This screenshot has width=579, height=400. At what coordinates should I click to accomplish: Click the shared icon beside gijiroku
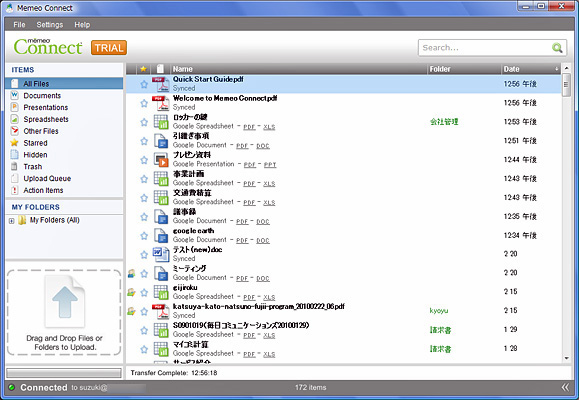point(131,292)
